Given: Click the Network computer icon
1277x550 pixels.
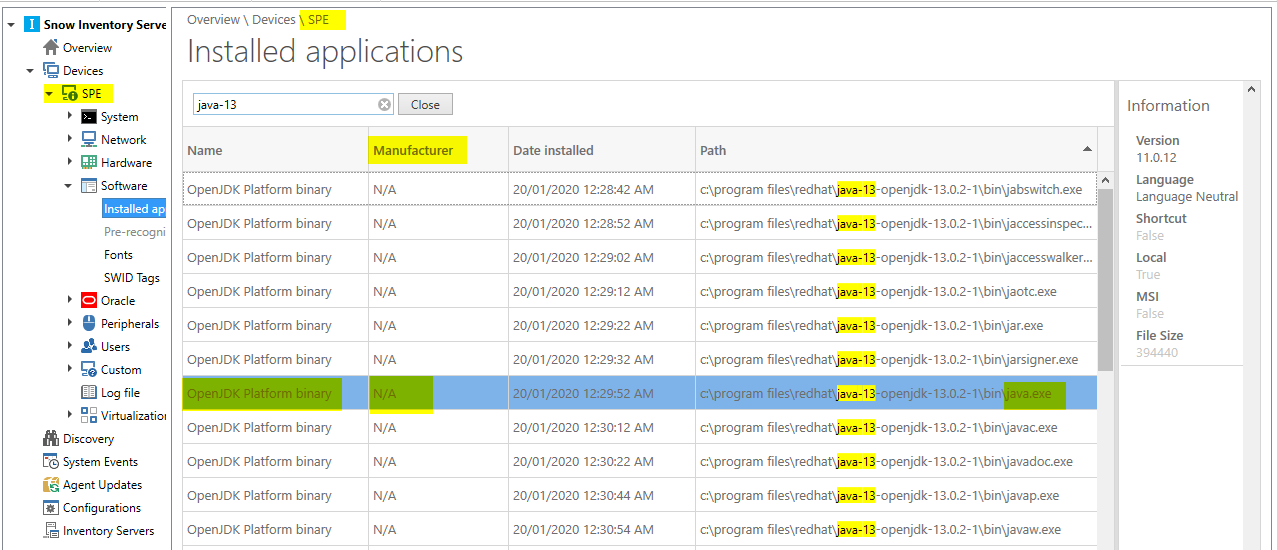Looking at the screenshot, I should click(x=89, y=139).
